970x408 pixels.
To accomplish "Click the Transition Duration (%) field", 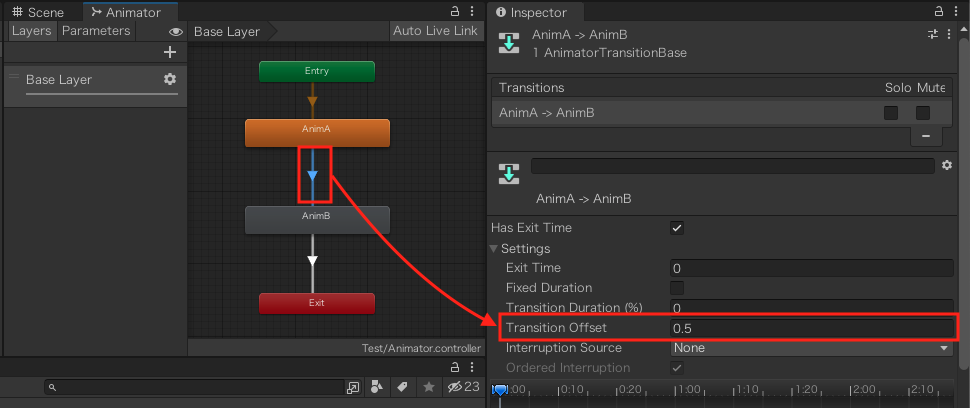I will pos(812,307).
